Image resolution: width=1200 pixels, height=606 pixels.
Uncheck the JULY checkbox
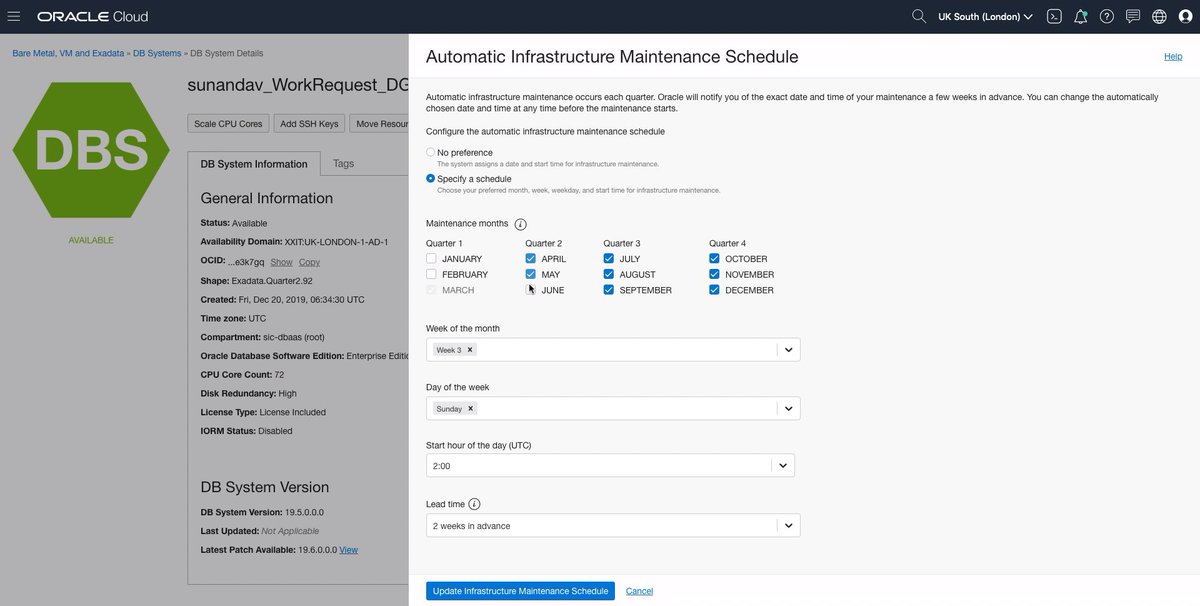(x=609, y=259)
